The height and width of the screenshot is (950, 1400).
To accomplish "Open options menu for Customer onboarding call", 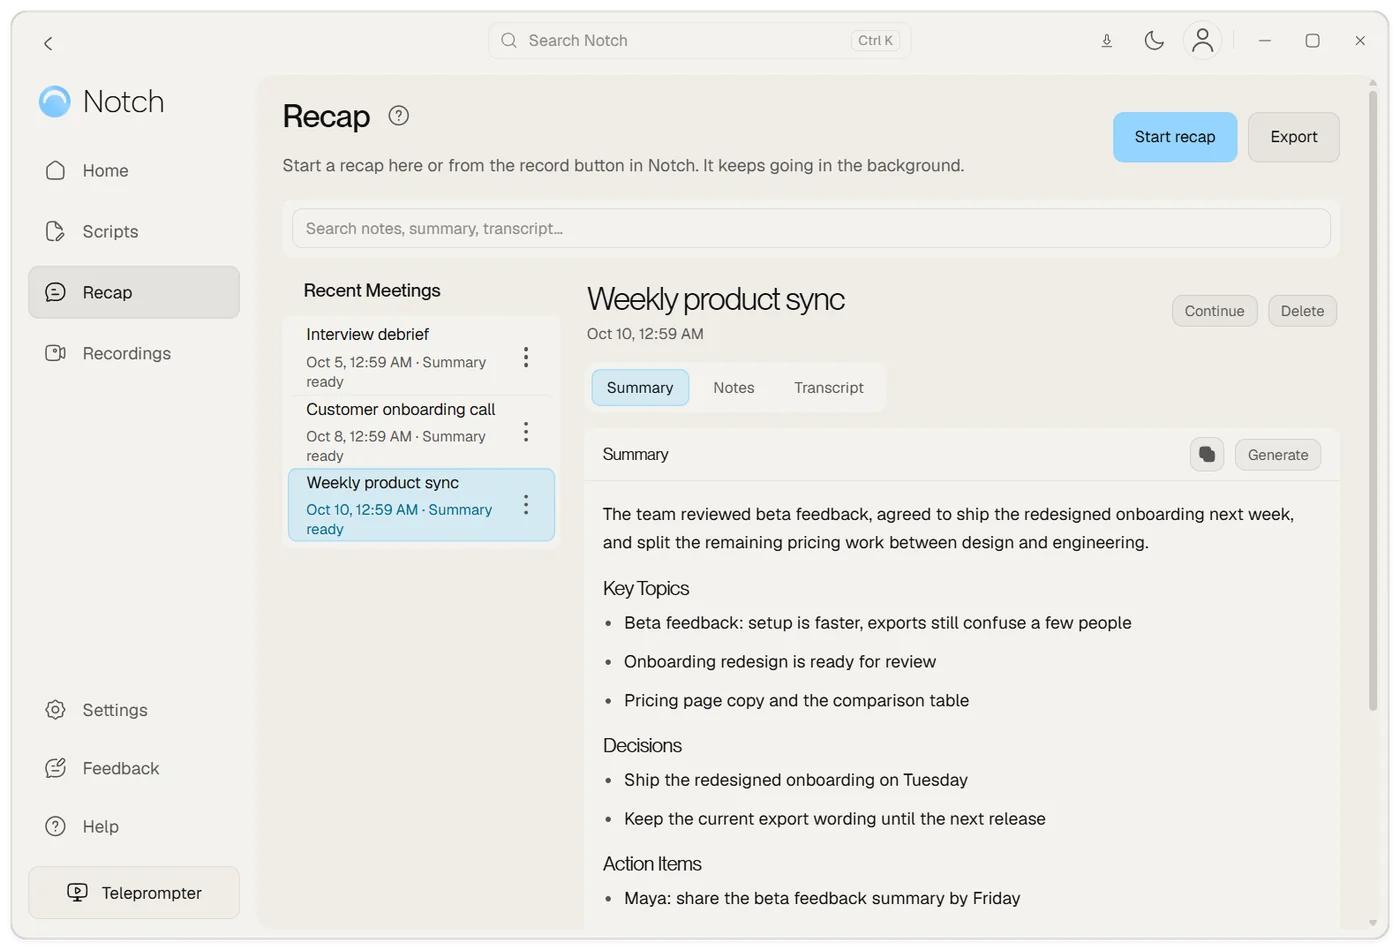I will click(526, 432).
